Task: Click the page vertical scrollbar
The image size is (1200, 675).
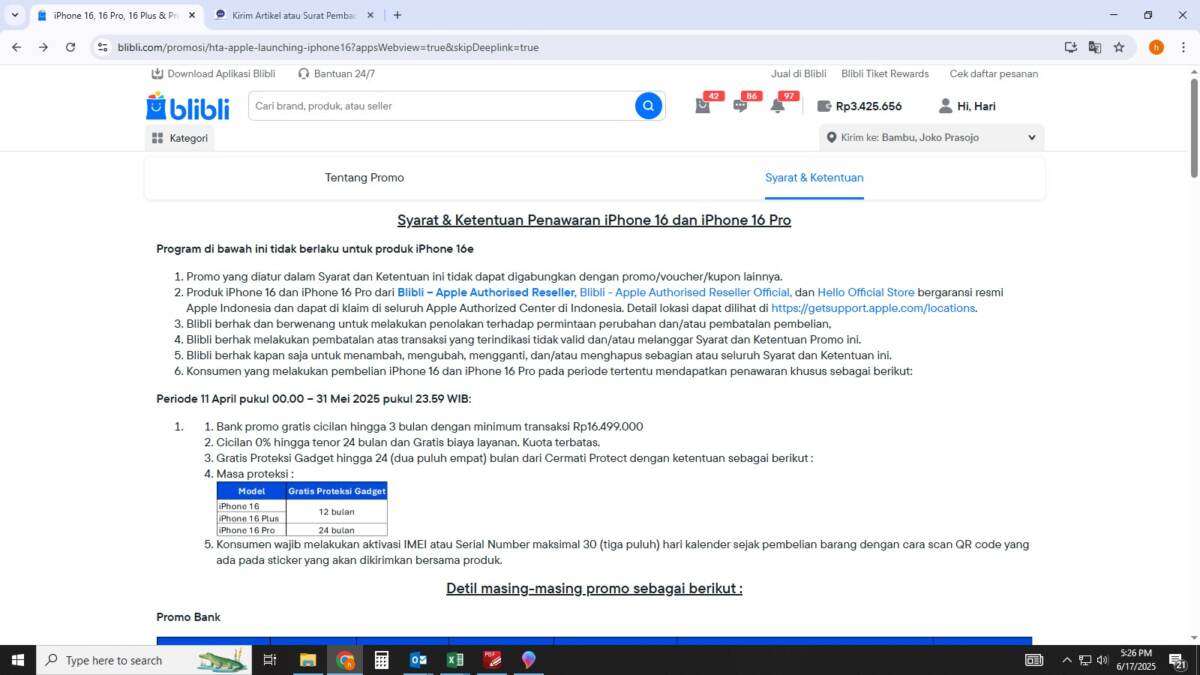Action: pos(1192,126)
